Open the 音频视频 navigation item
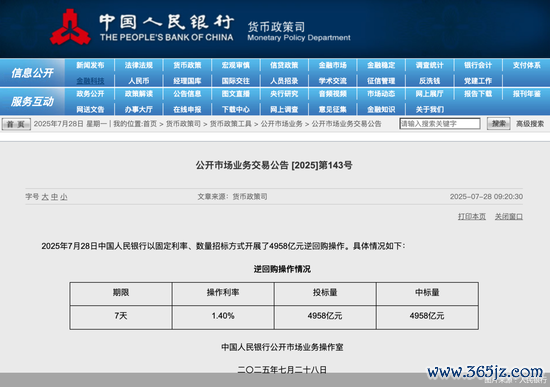Image resolution: width=550 pixels, height=387 pixels. [333, 94]
